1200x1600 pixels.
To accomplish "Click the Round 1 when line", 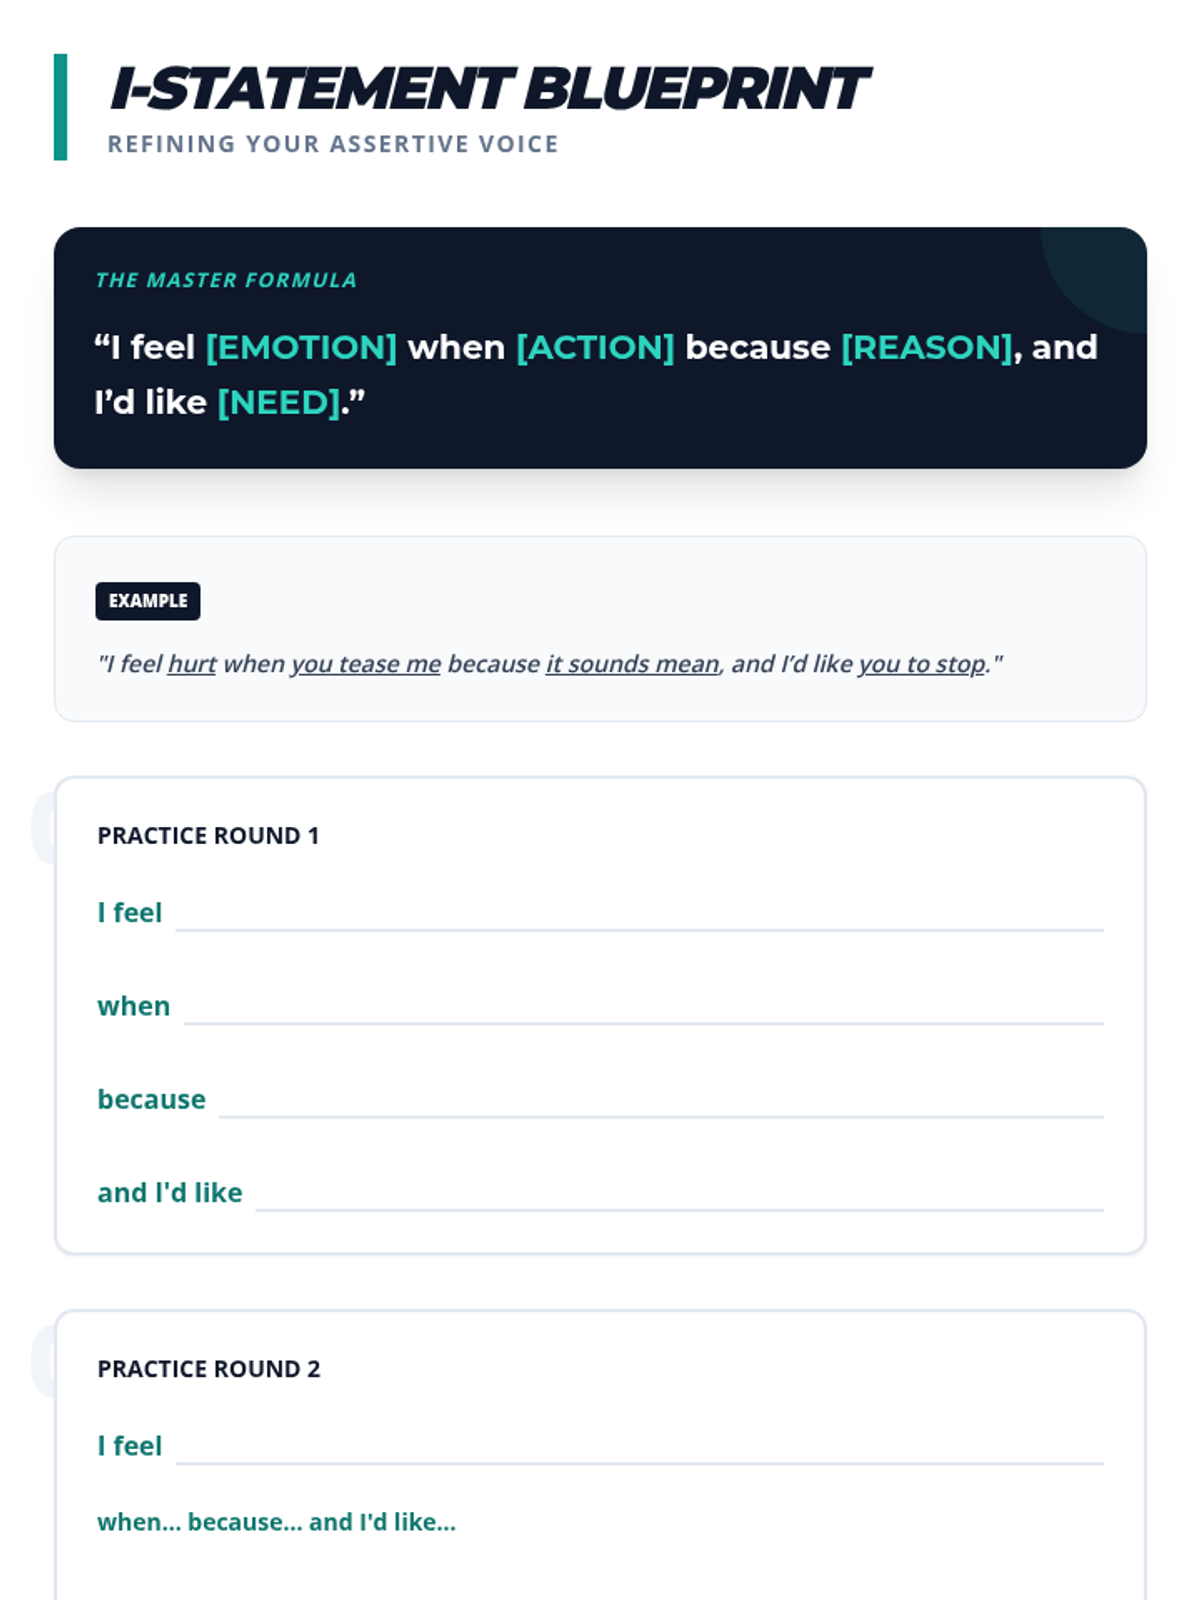I will (x=644, y=1007).
